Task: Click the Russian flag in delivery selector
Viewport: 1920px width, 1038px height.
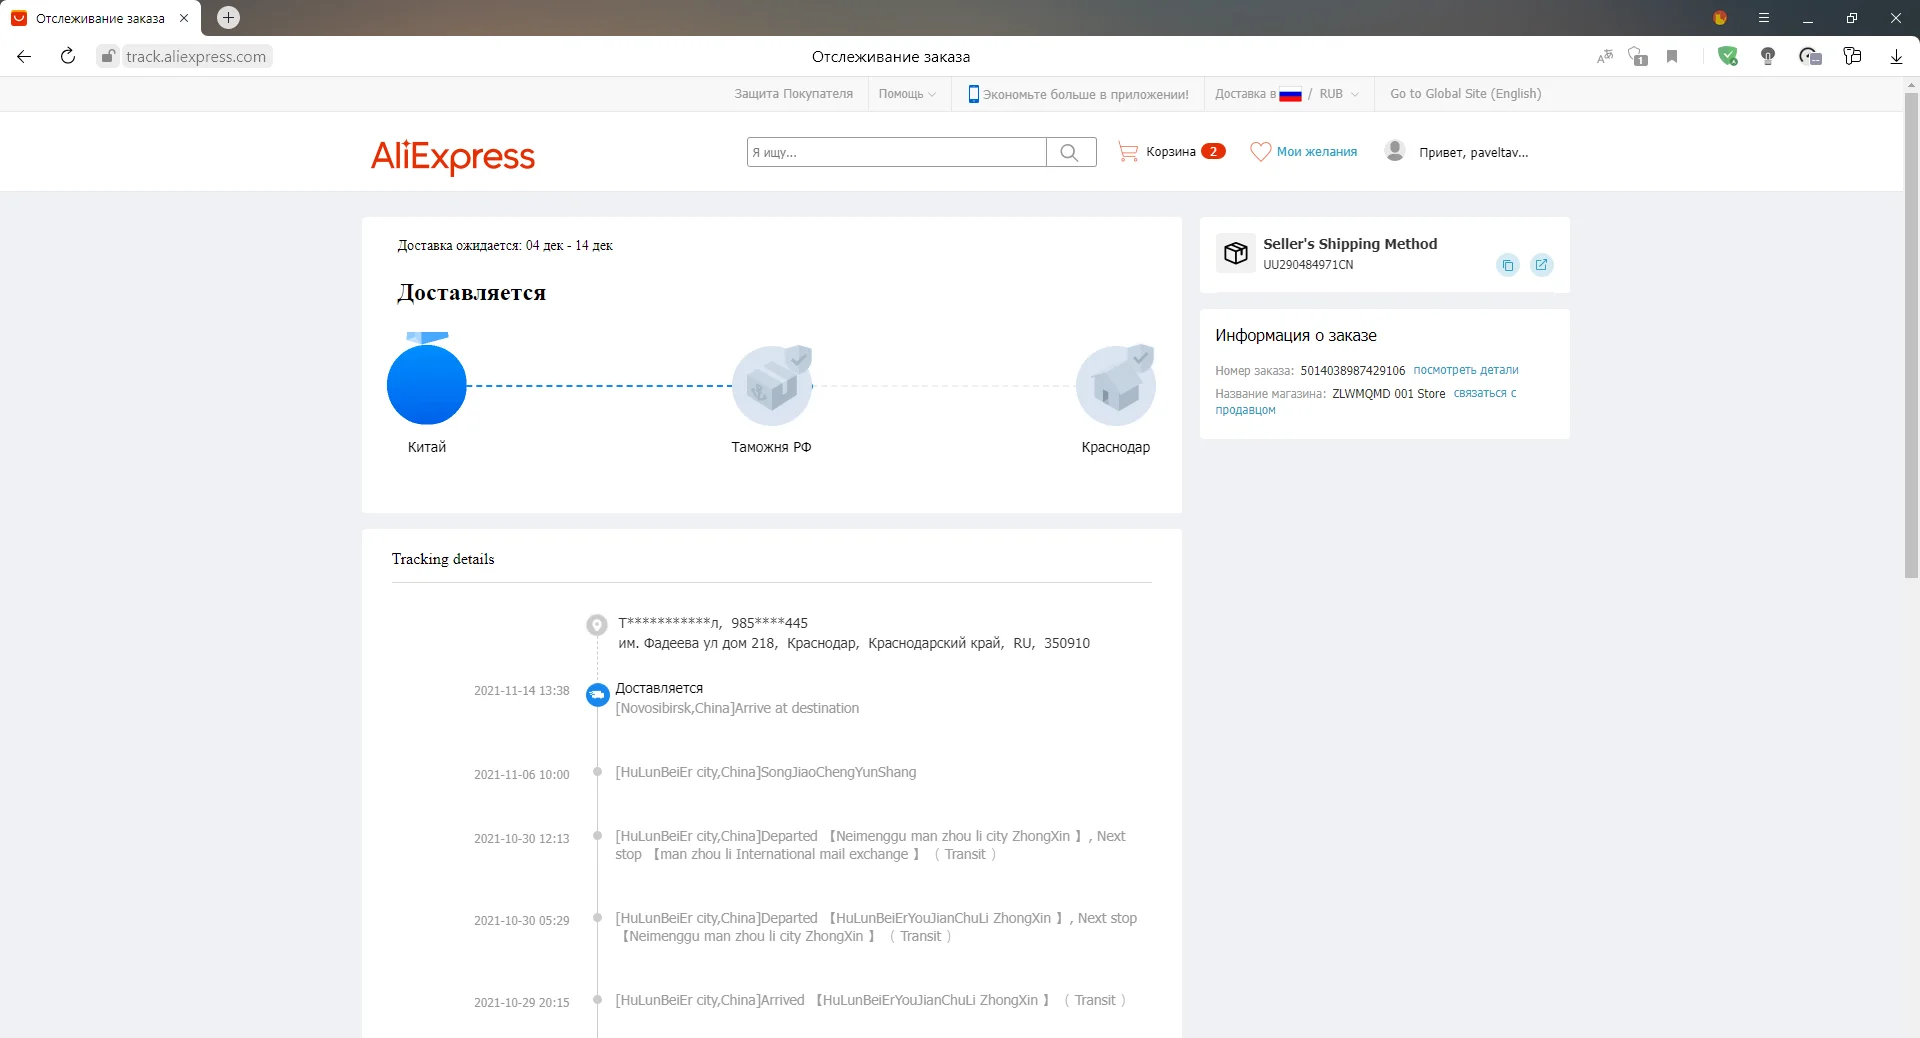Action: coord(1290,95)
